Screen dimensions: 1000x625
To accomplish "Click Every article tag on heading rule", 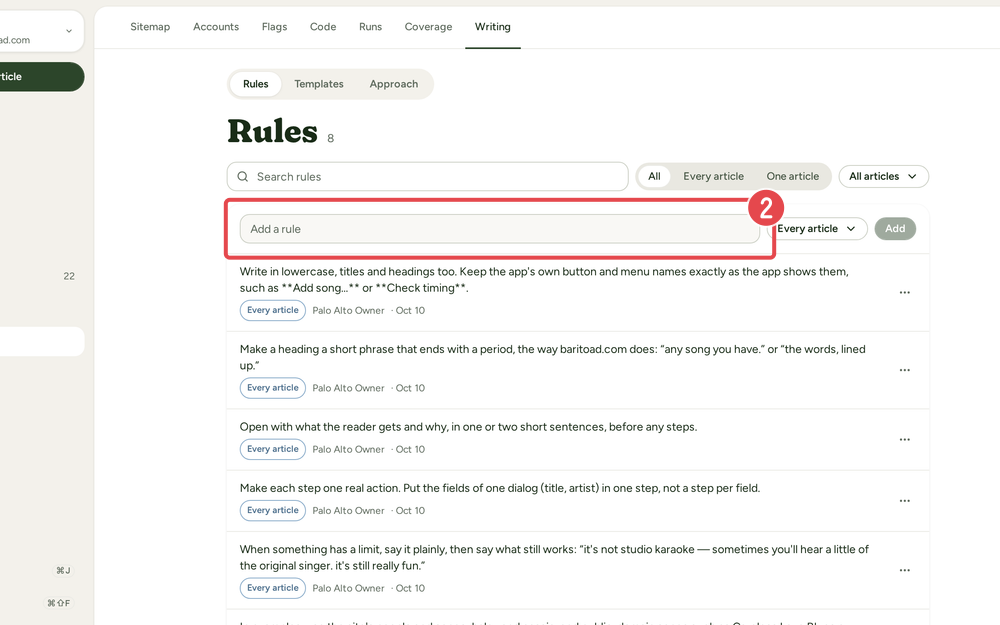I will (272, 388).
